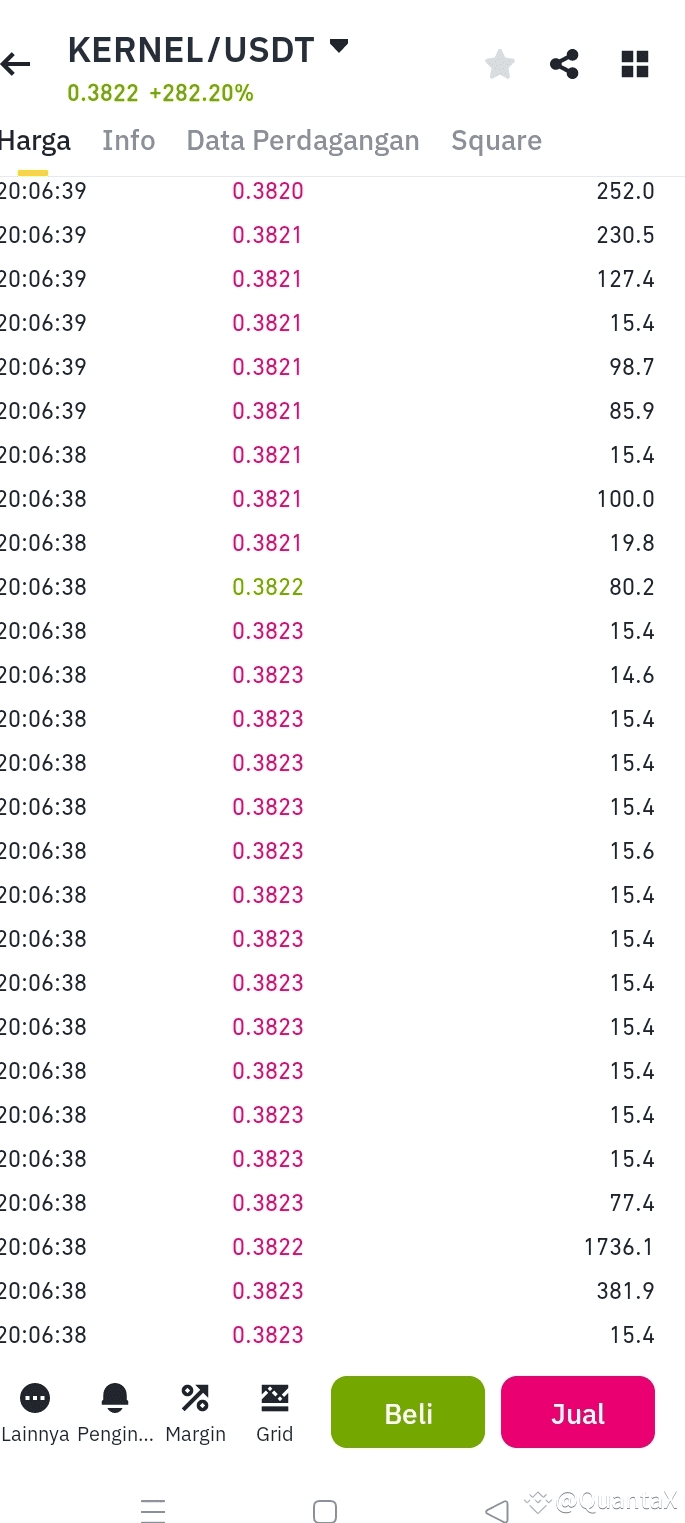Image resolution: width=685 pixels, height=1523 pixels.
Task: Go back using the left arrow icon
Action: [x=16, y=65]
